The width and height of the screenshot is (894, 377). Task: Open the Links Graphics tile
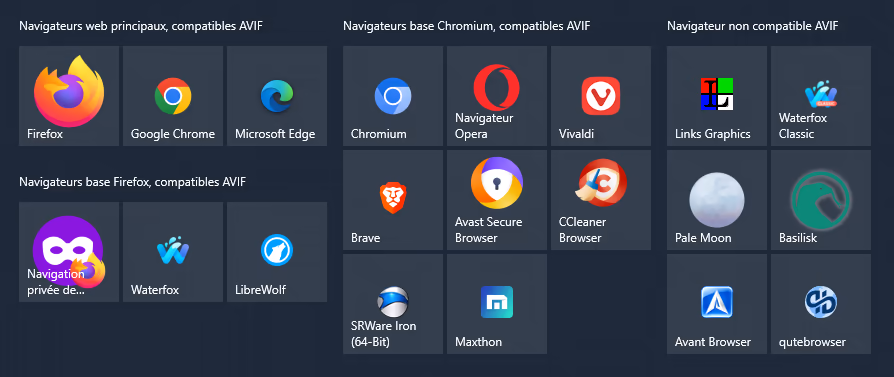coord(717,96)
